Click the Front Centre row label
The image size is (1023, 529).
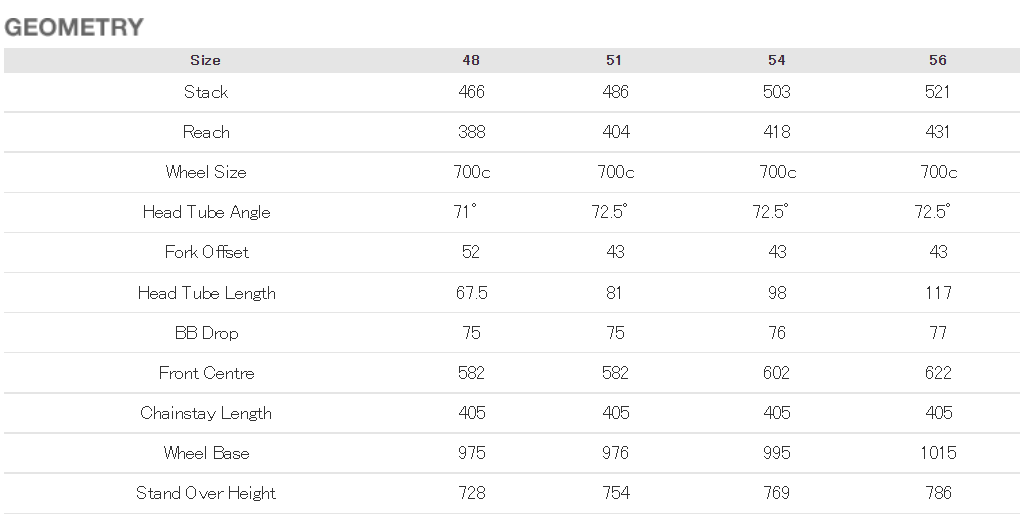click(206, 373)
